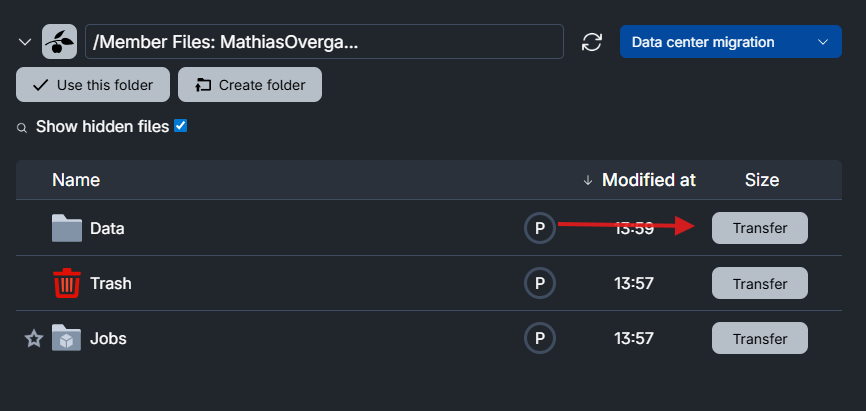866x411 pixels.
Task: Open the Data center migration dropdown
Action: click(731, 42)
